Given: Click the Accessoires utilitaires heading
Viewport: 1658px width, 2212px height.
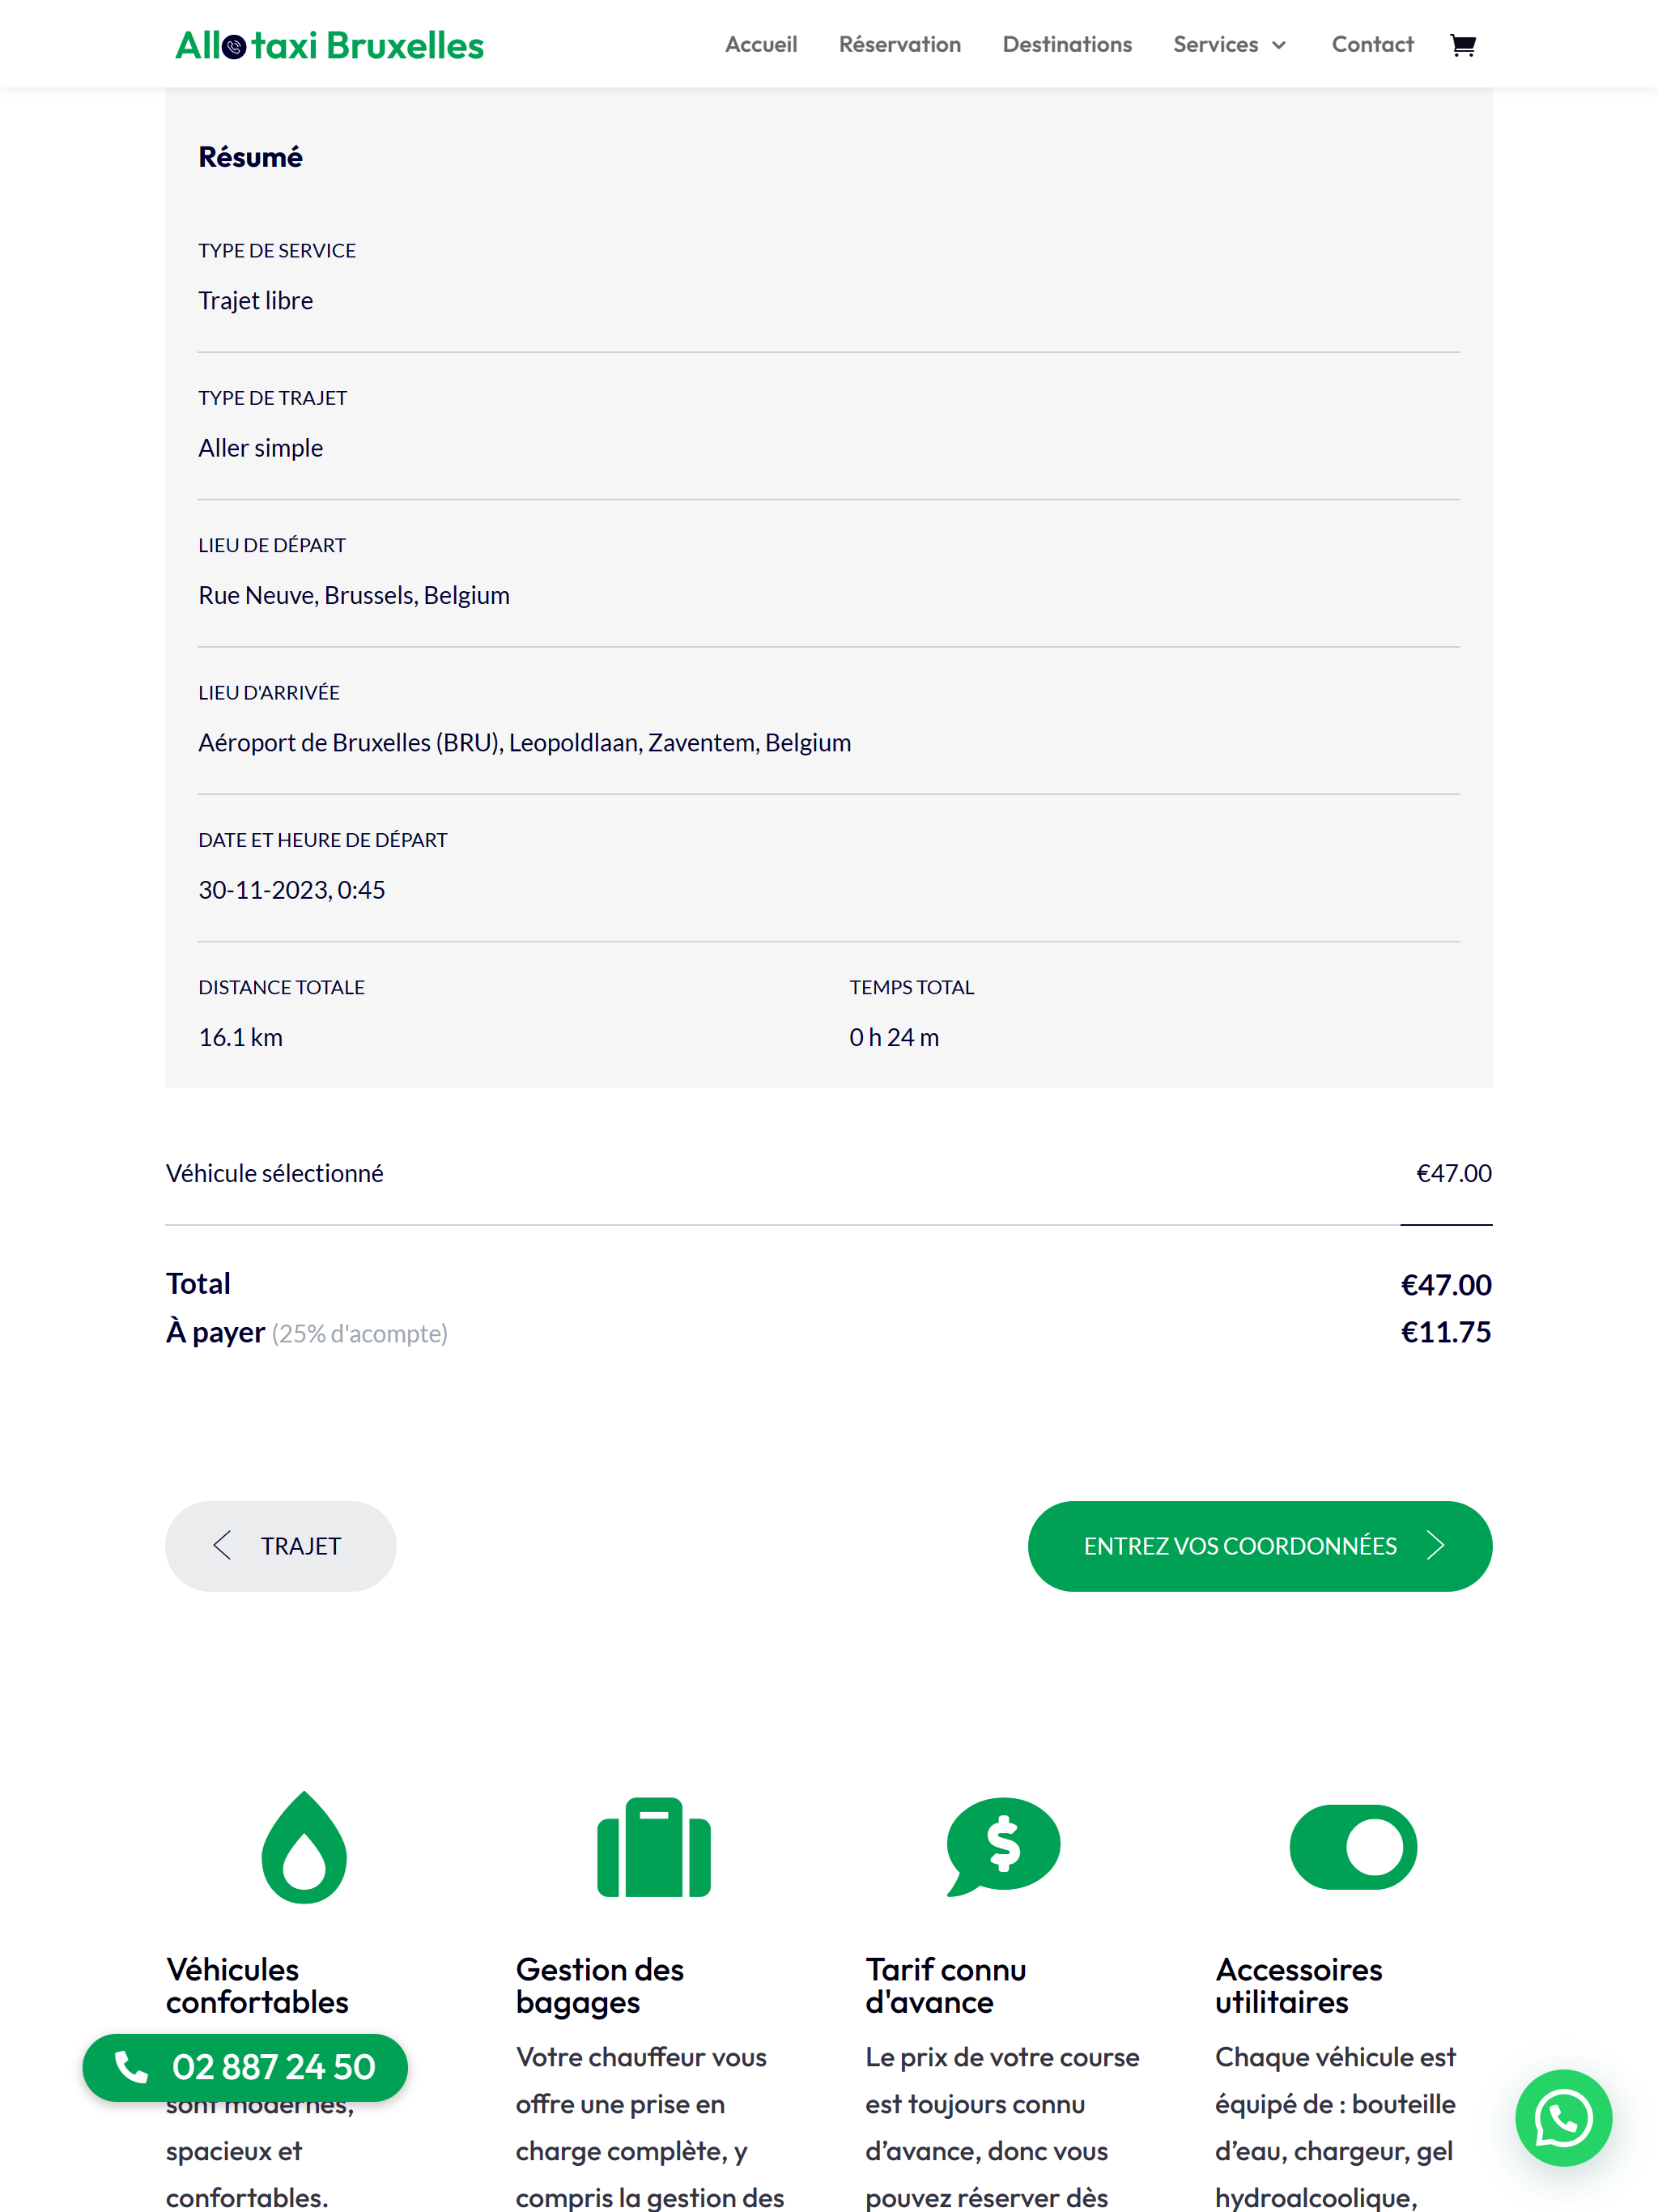Looking at the screenshot, I should pos(1298,1986).
